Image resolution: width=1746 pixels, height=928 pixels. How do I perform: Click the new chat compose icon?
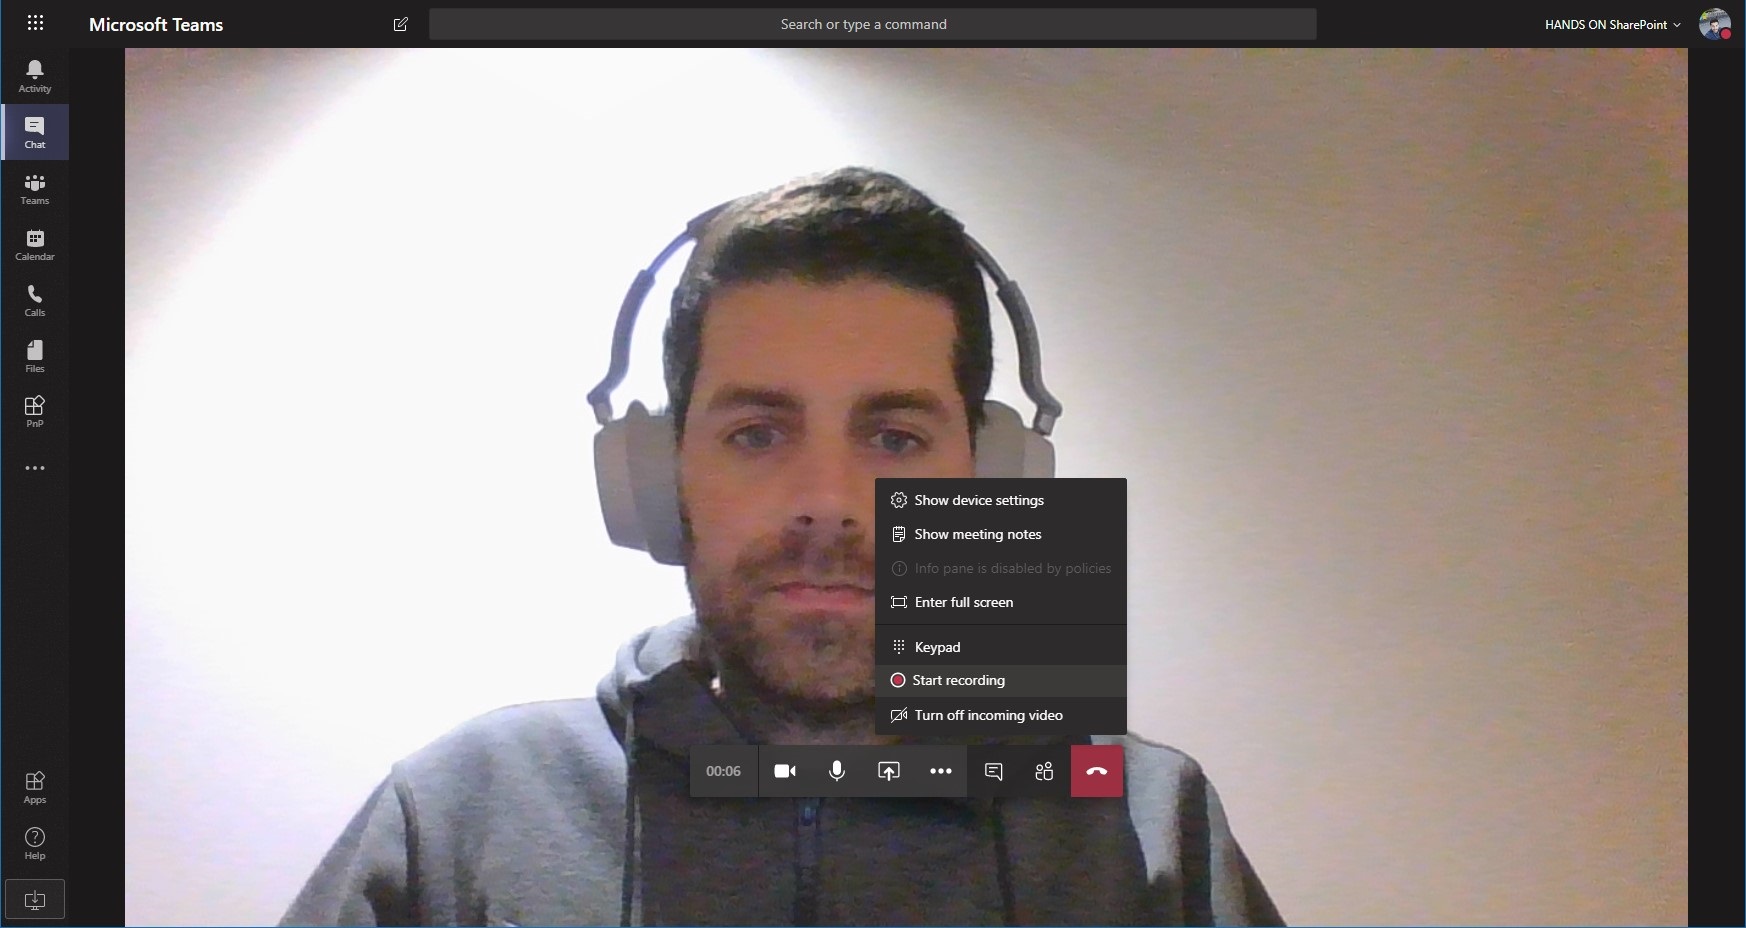click(x=401, y=24)
